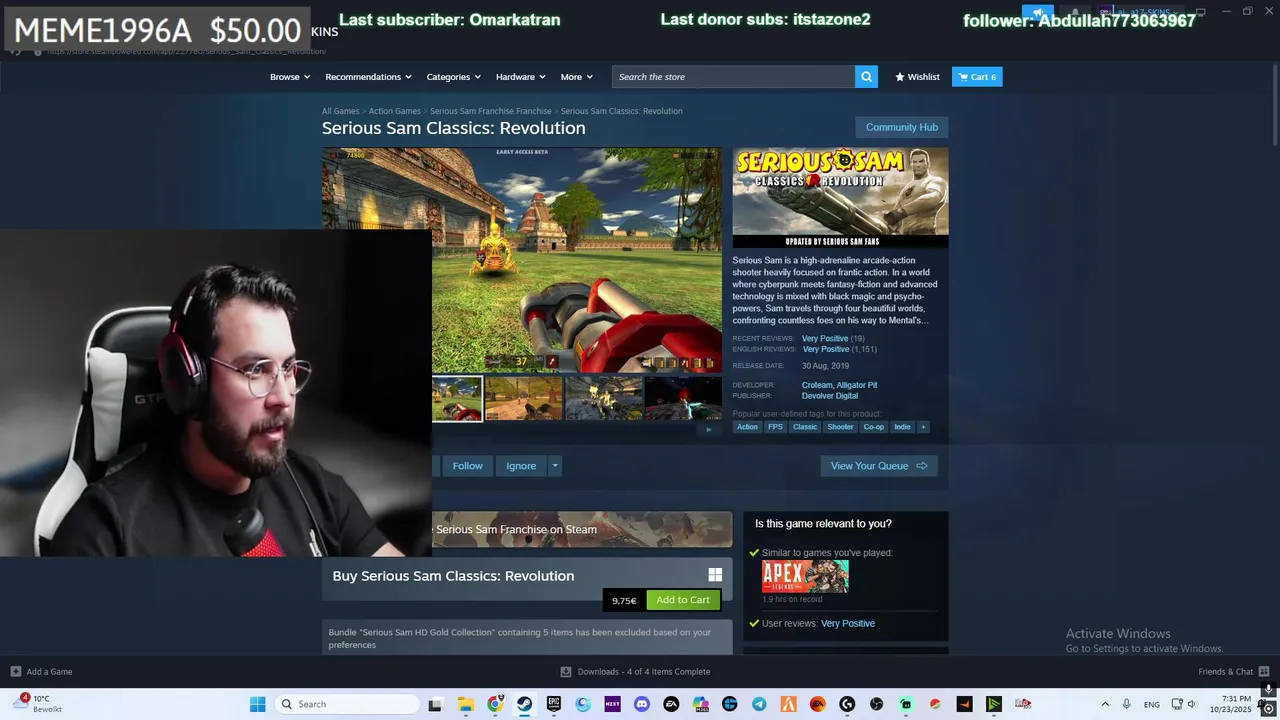Select the Action tag
Screen dimensions: 1280x720
pyautogui.click(x=747, y=427)
